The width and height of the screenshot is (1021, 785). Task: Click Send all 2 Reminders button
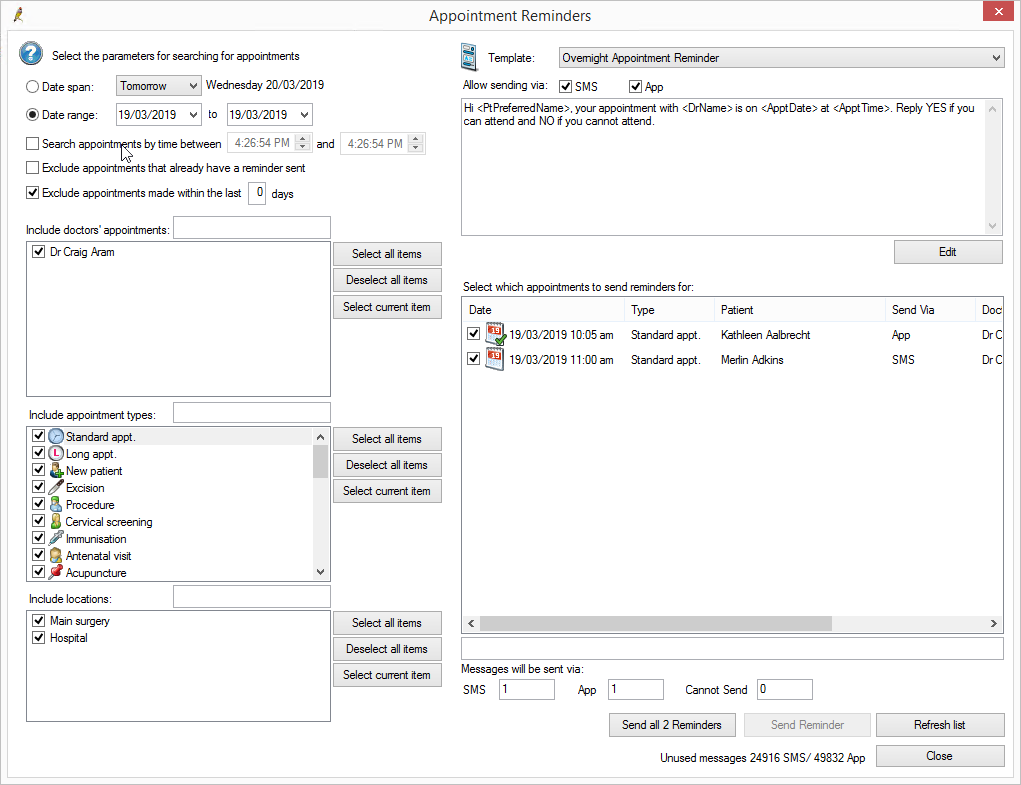click(672, 725)
